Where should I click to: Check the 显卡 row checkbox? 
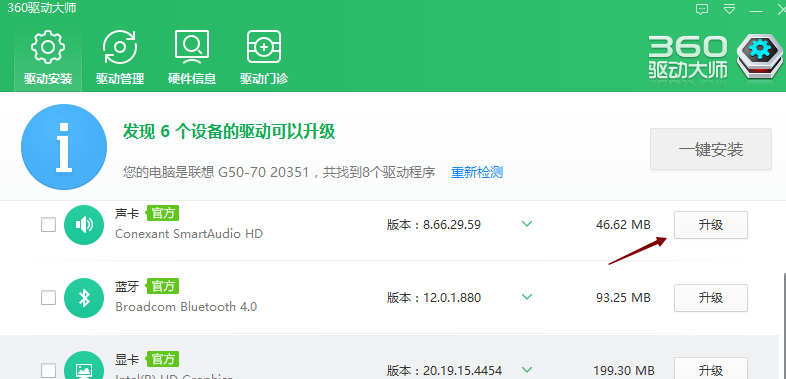click(48, 370)
